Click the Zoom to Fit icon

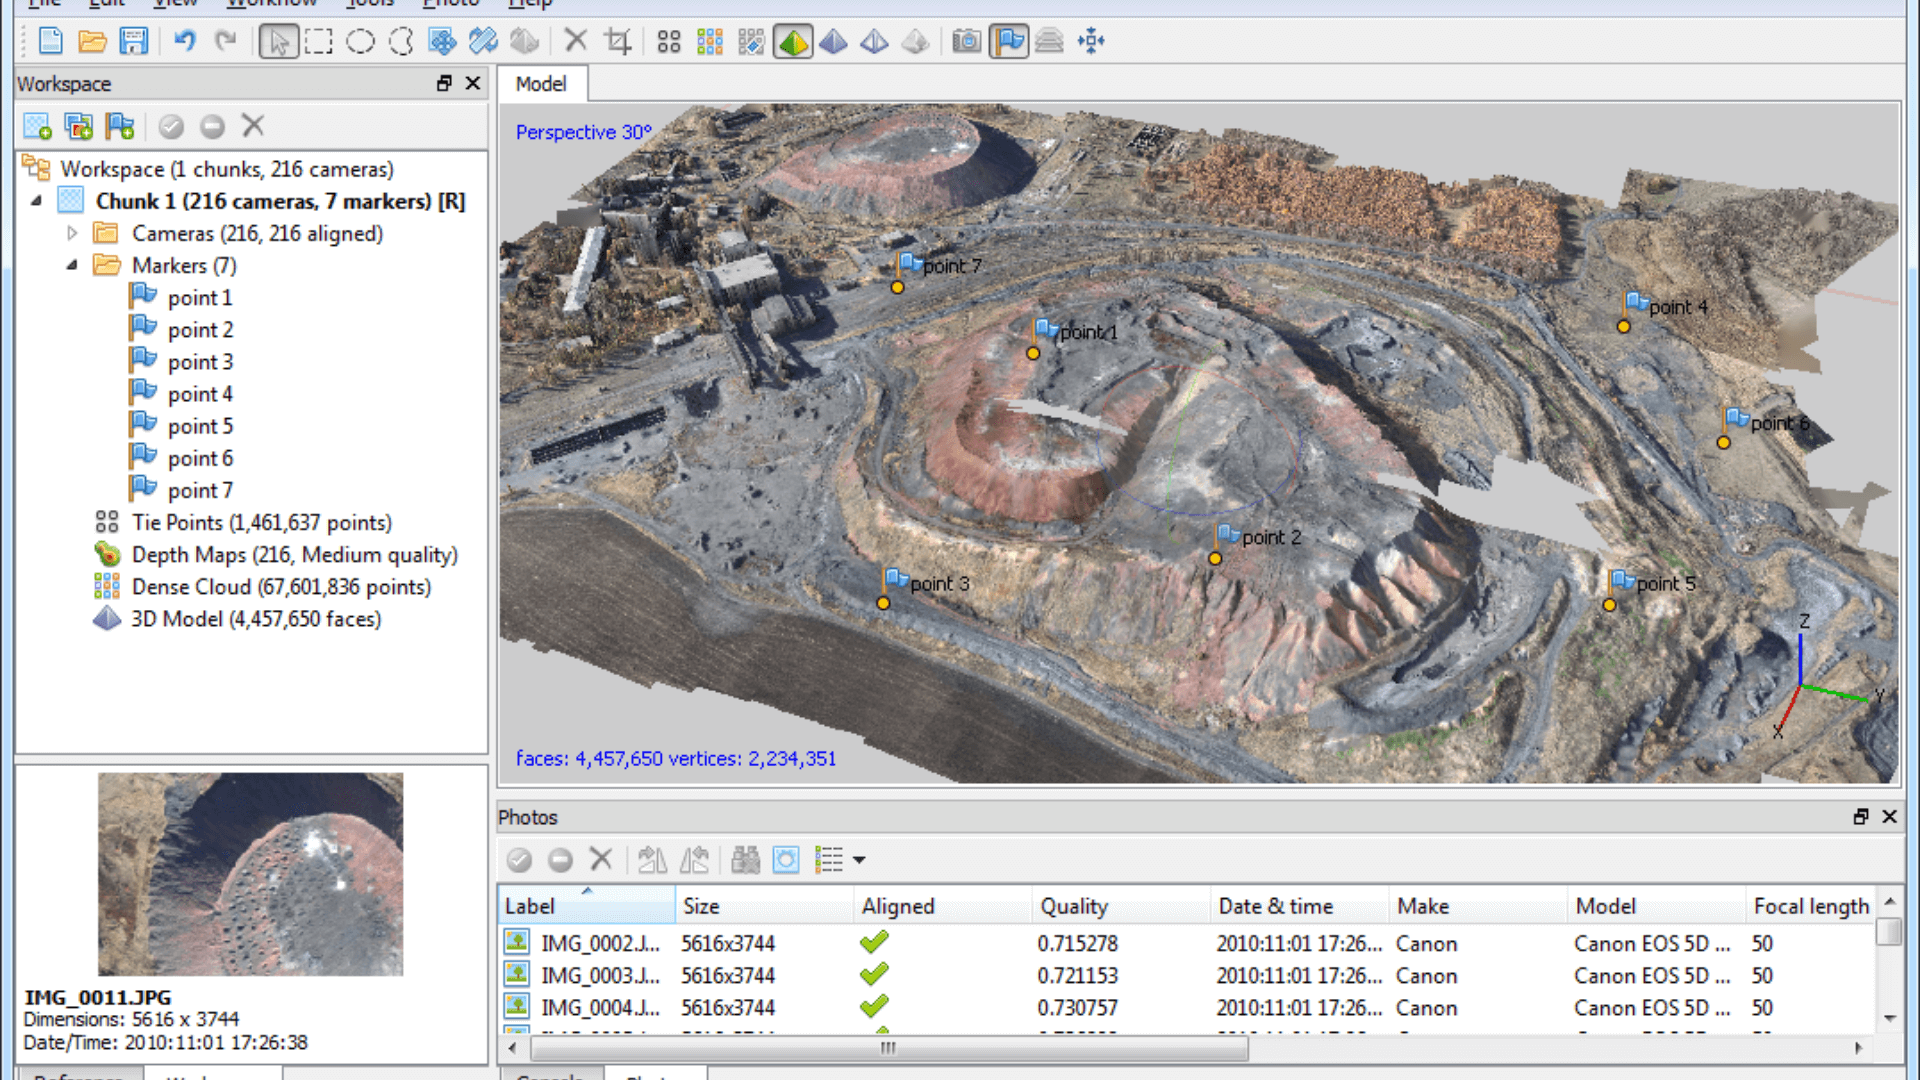[x=1091, y=41]
